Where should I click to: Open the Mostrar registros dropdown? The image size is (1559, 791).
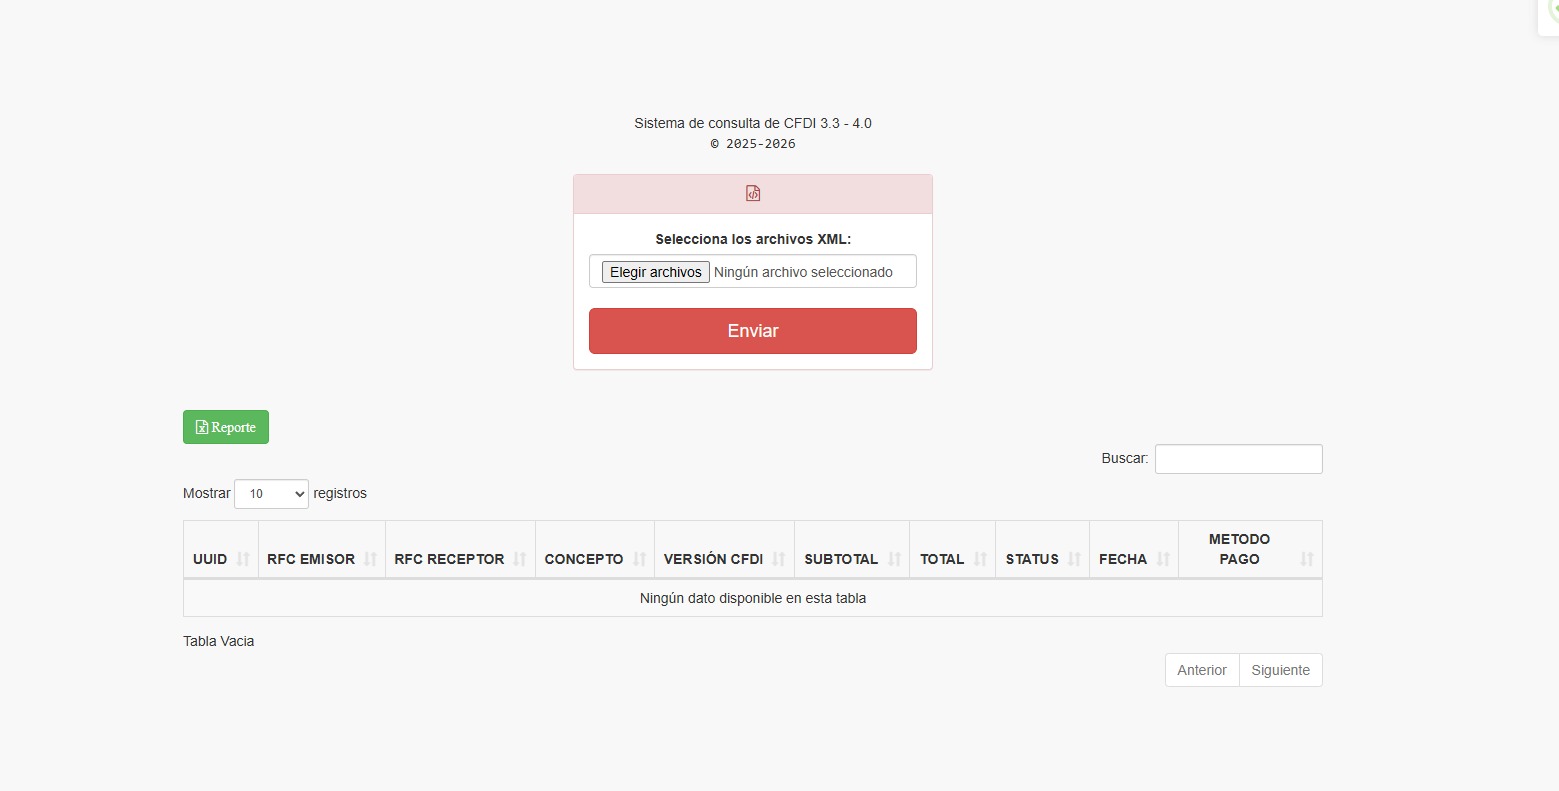pyautogui.click(x=271, y=494)
